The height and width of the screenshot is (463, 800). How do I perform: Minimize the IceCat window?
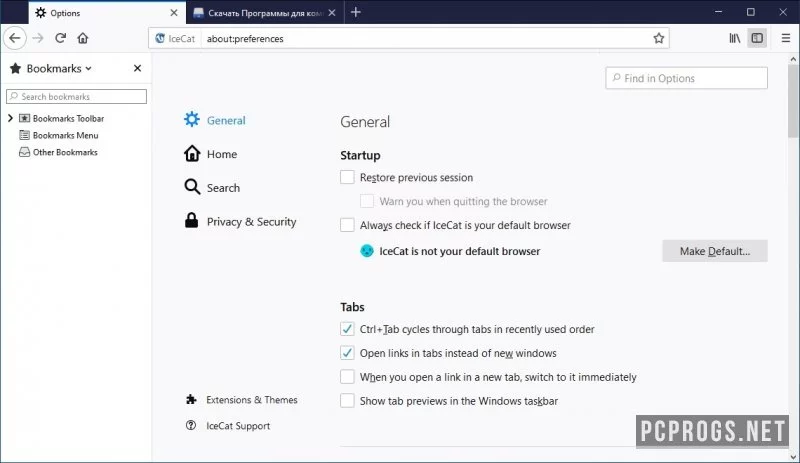718,12
